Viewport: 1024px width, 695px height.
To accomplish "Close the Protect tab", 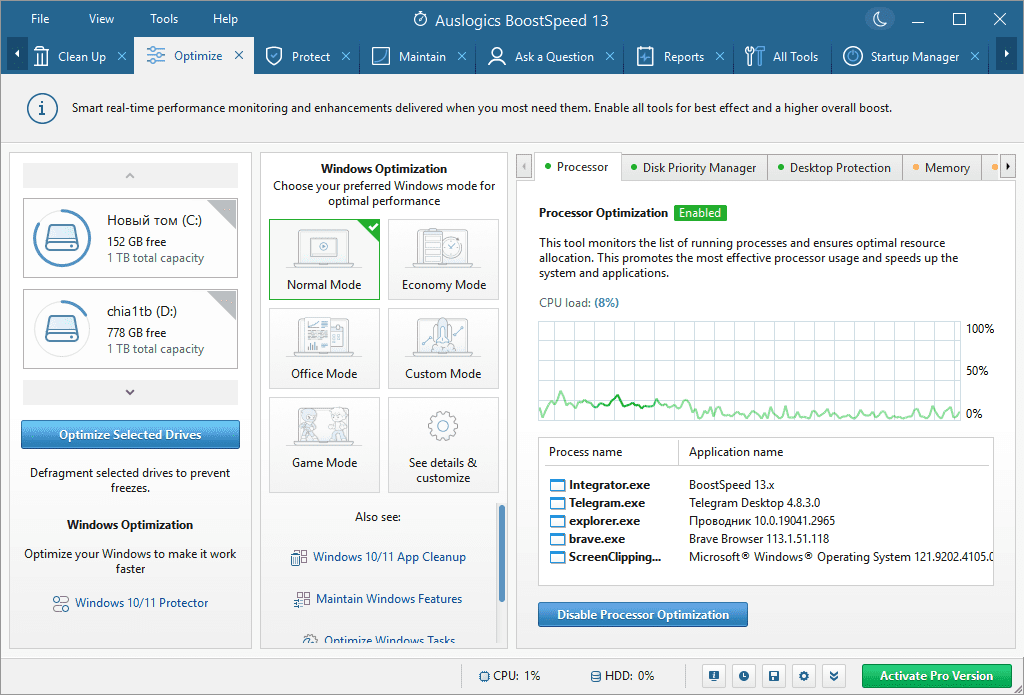I will [346, 57].
